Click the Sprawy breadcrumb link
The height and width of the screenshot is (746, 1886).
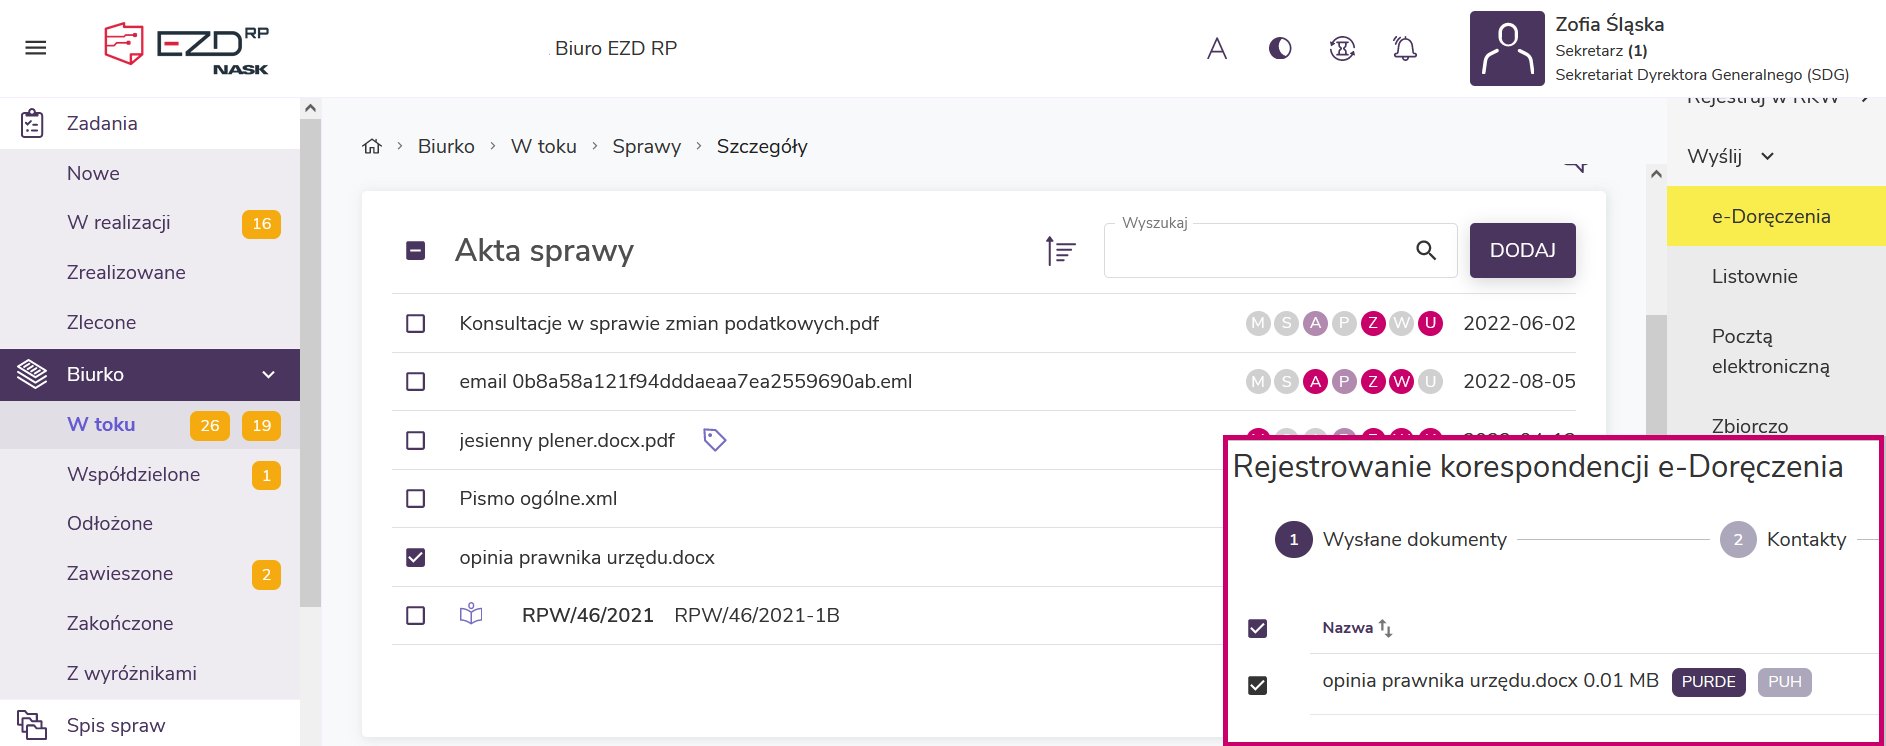(646, 147)
